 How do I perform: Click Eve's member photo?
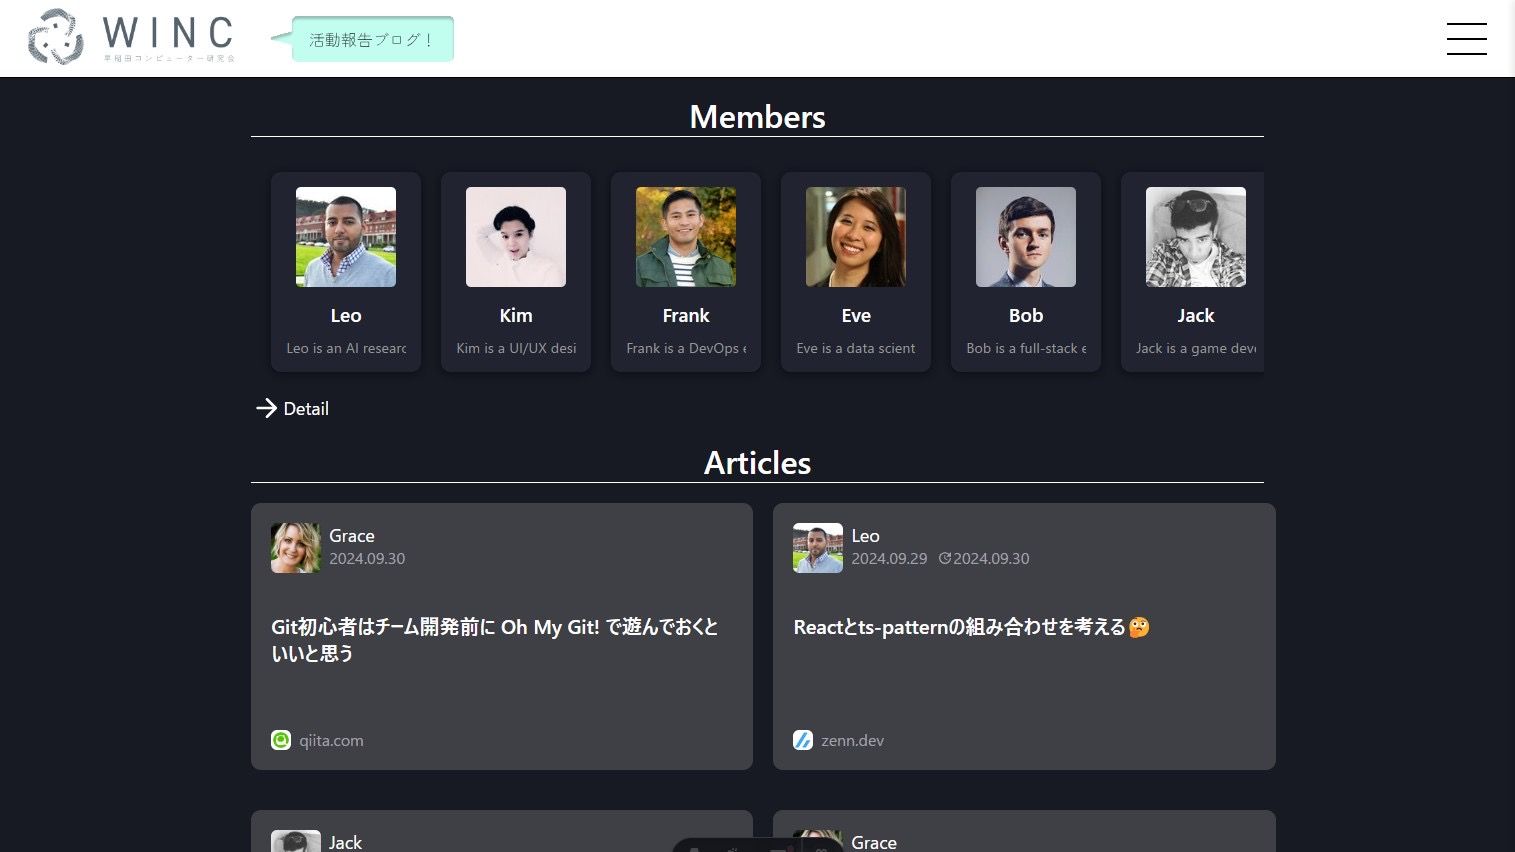[x=856, y=237]
